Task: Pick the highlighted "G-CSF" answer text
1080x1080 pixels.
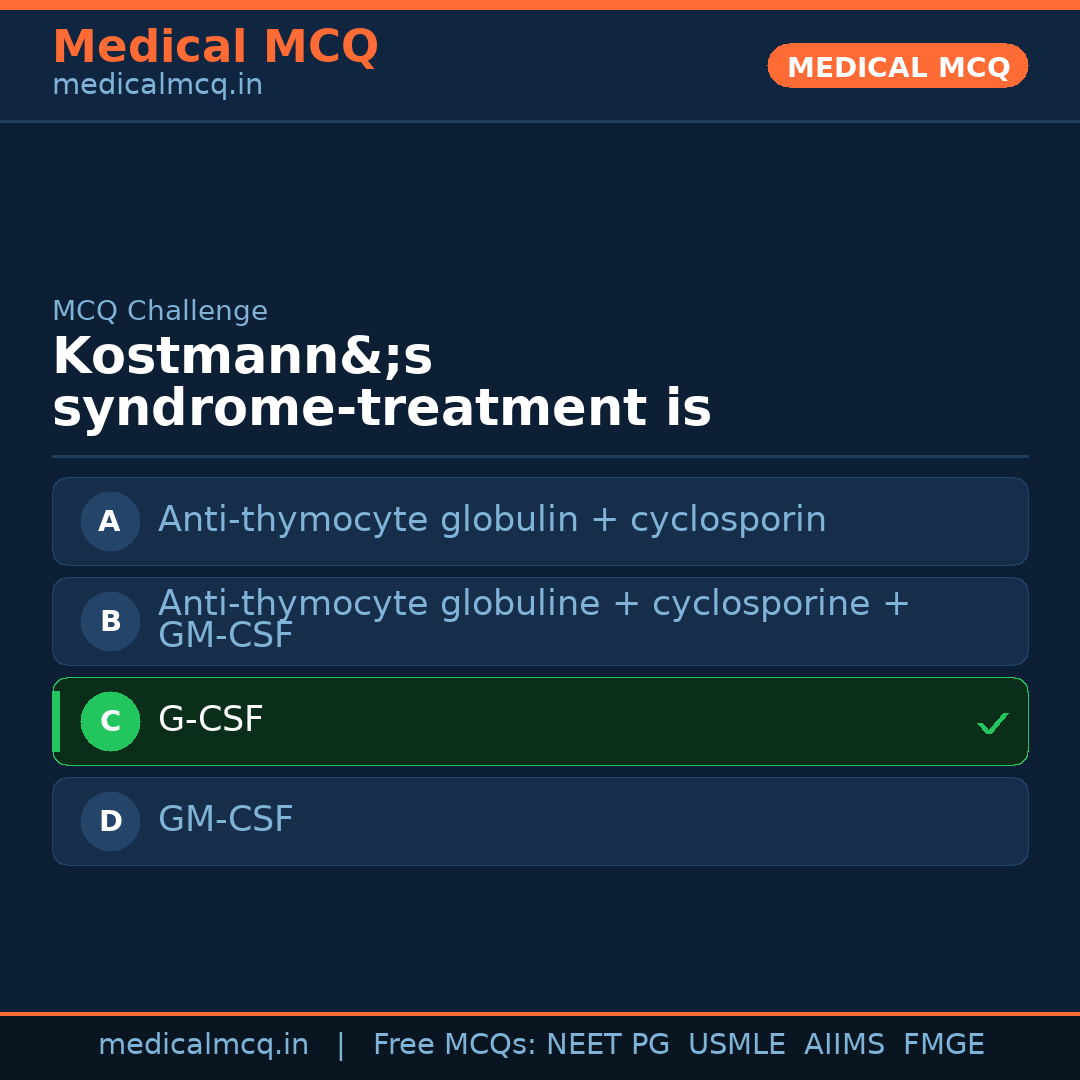Action: pyautogui.click(x=211, y=720)
